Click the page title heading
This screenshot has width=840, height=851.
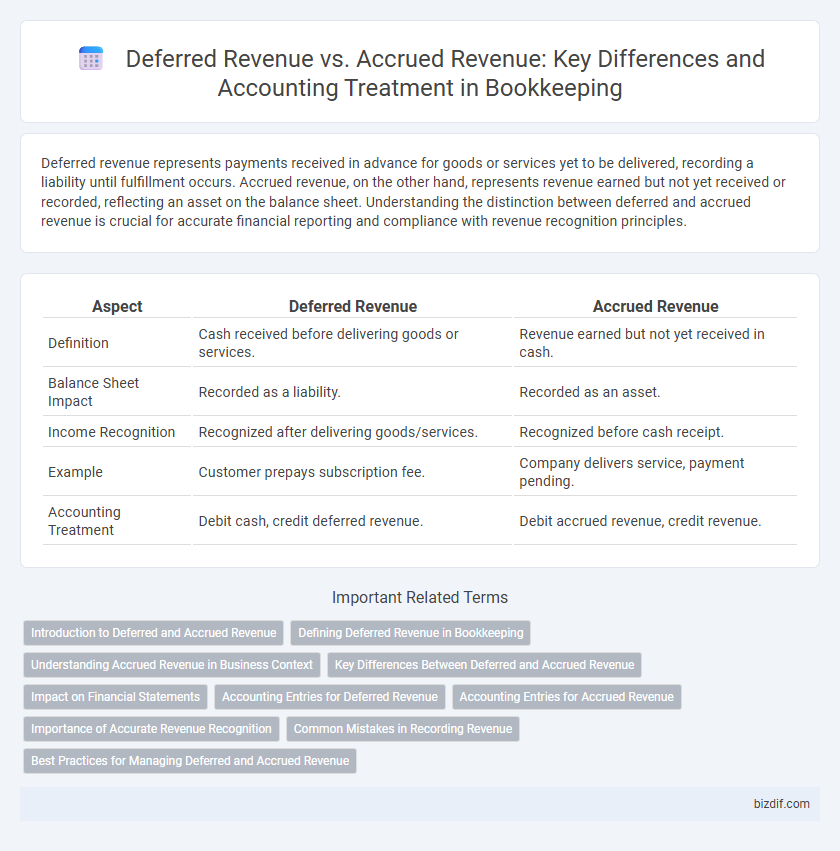click(x=445, y=73)
